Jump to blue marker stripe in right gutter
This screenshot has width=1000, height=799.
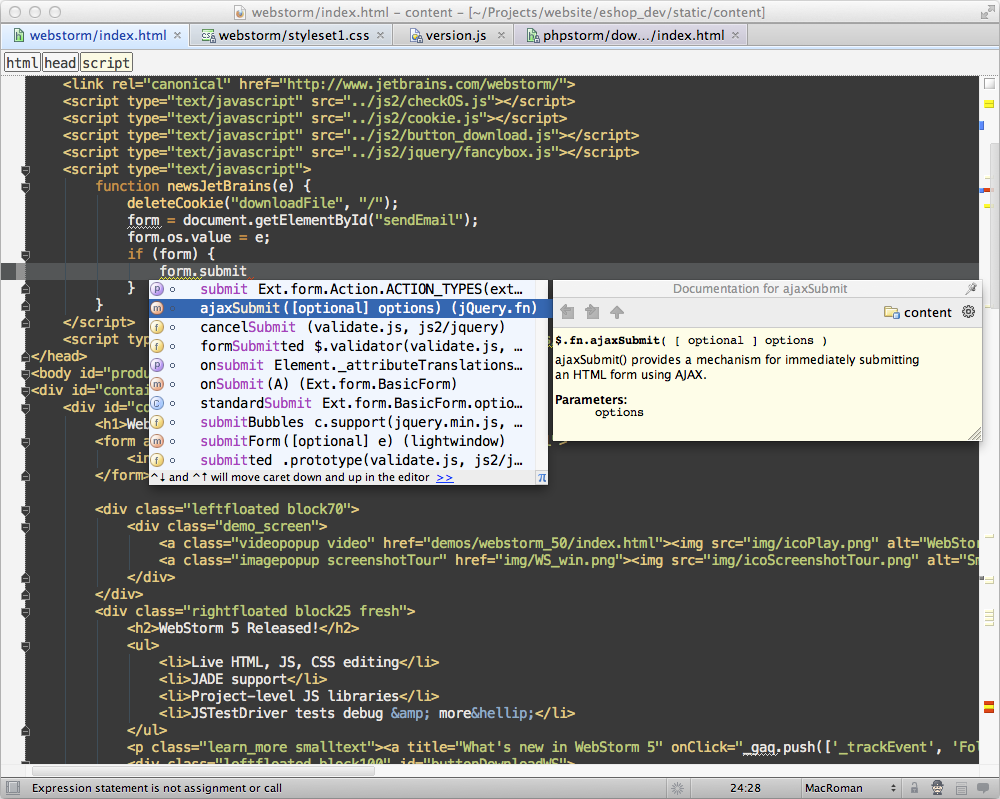coord(982,126)
